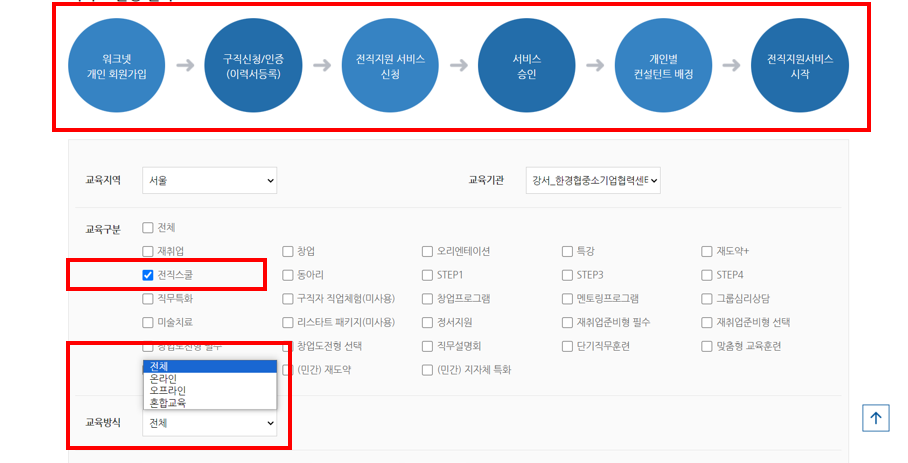This screenshot has height=463, width=908.
Task: Check the (민간) 지자체 특화 checkbox
Action: pyautogui.click(x=427, y=370)
